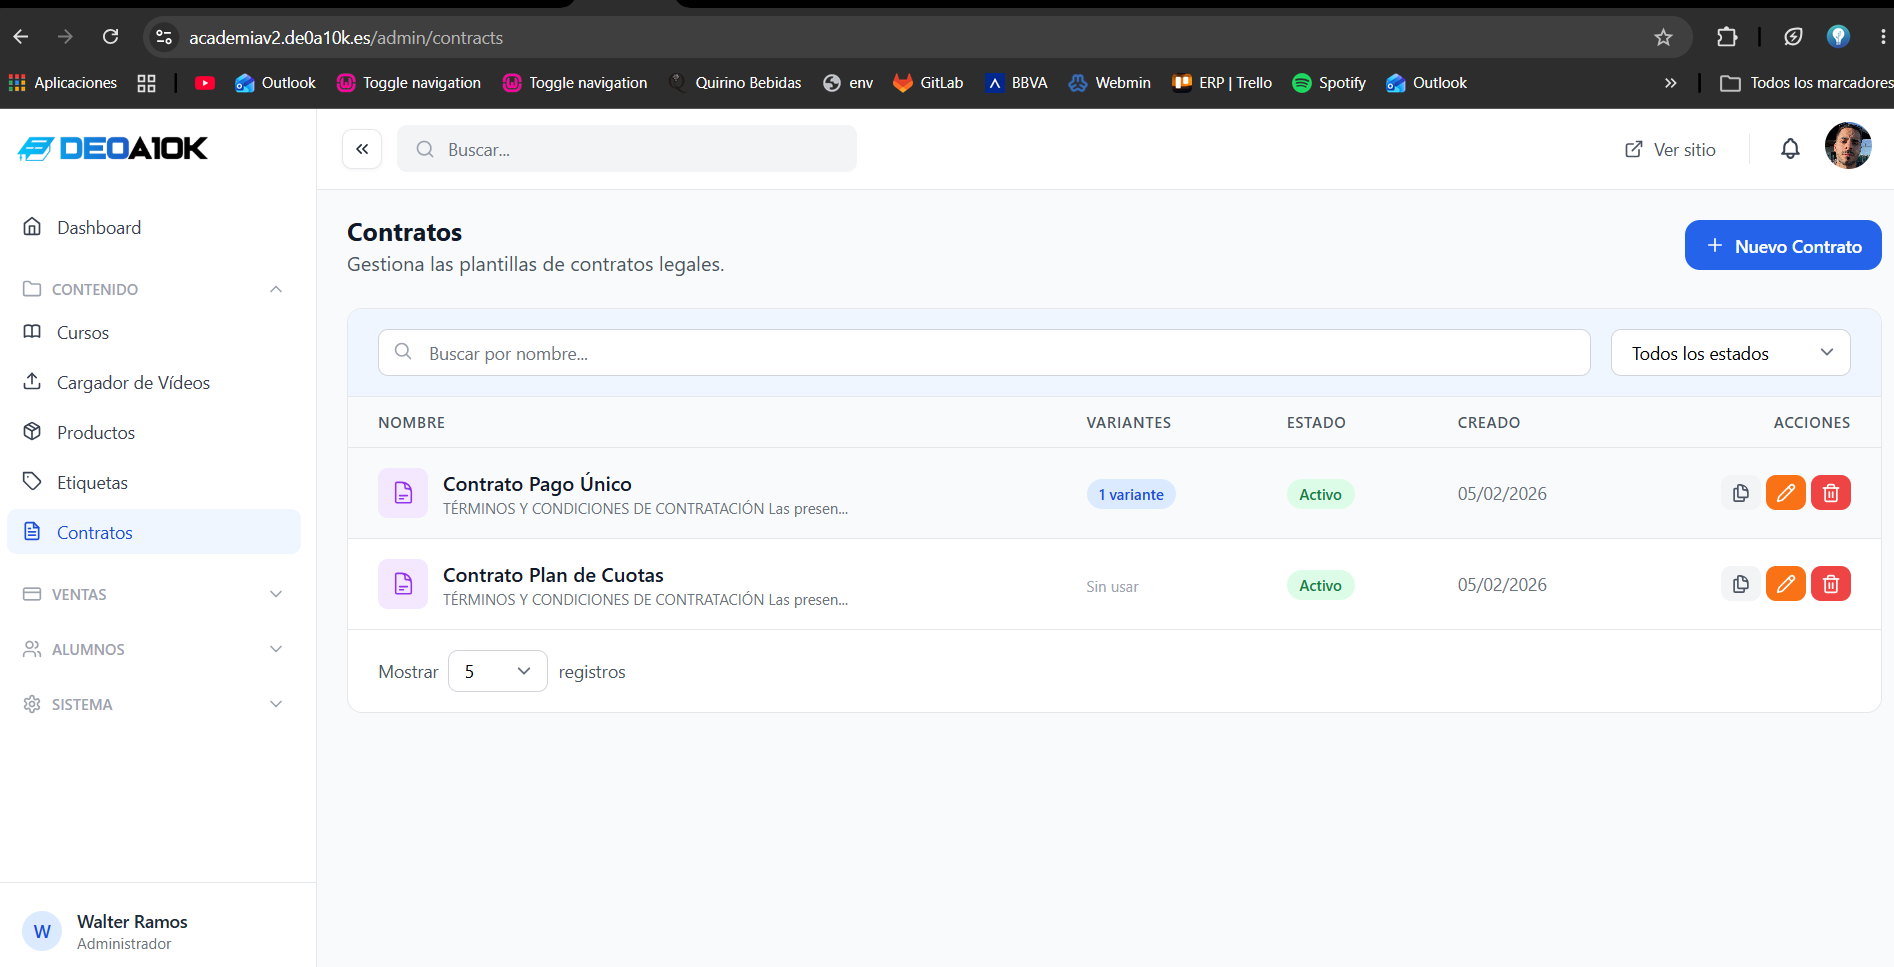Open the browser extensions puzzle icon

coord(1727,37)
